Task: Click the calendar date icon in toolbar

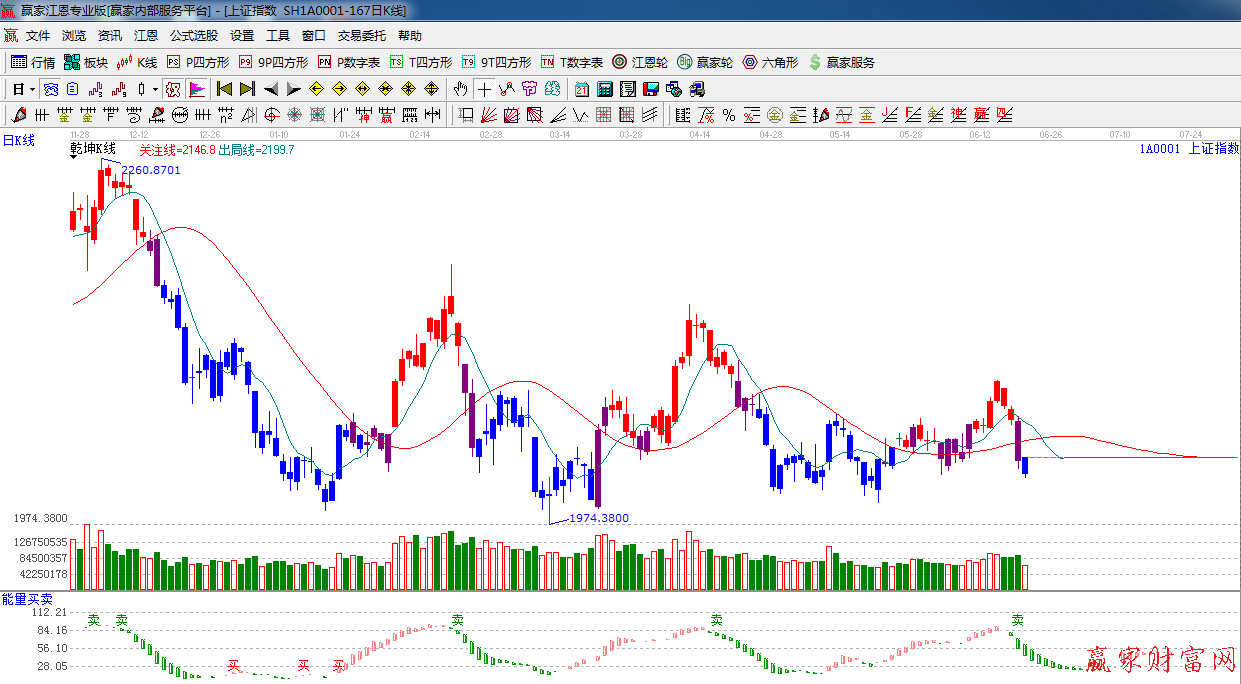Action: (581, 89)
